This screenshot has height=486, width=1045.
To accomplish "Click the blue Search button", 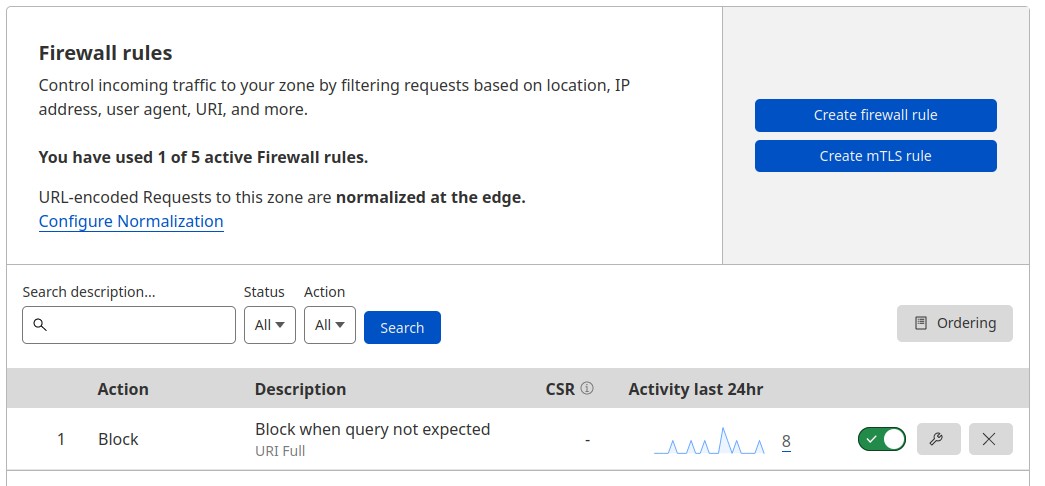I will (402, 327).
